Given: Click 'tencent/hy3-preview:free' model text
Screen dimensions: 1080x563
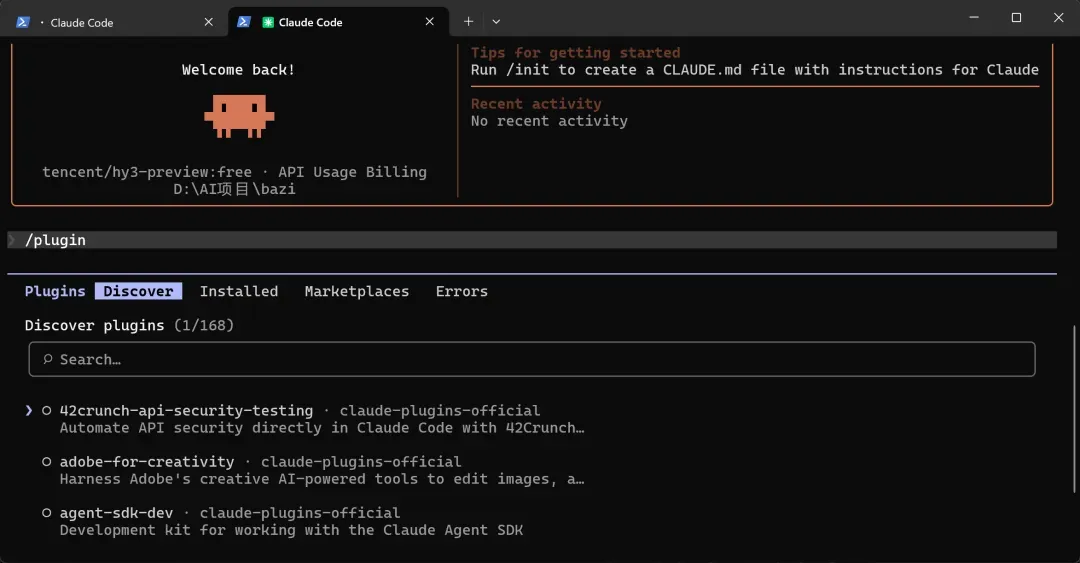Looking at the screenshot, I should click(147, 172).
